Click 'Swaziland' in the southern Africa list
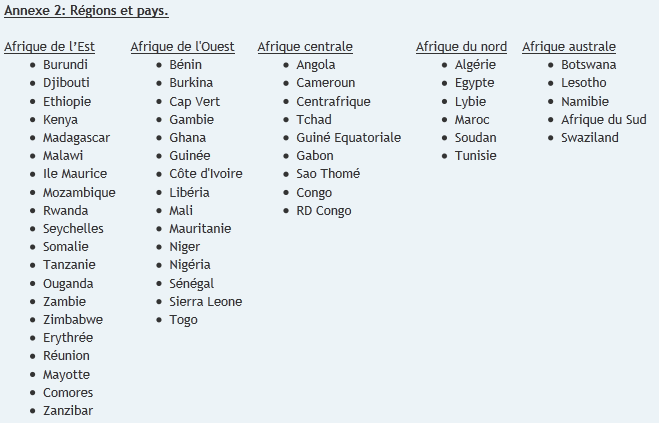This screenshot has height=423, width=659. 590,138
